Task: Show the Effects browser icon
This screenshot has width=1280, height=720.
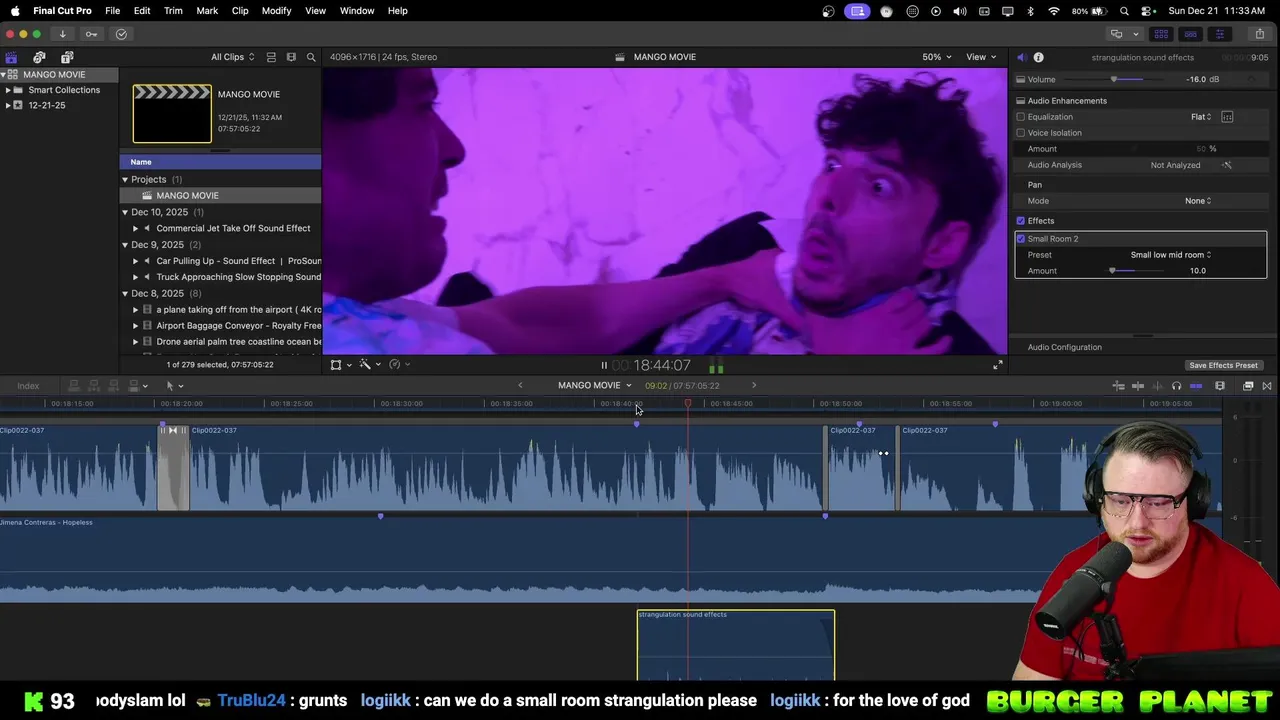Action: tap(1248, 386)
